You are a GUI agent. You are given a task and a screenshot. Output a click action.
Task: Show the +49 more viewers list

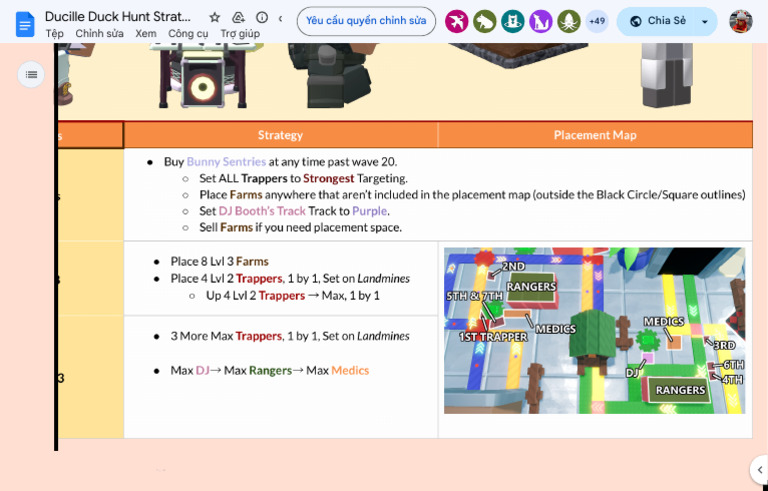point(597,21)
